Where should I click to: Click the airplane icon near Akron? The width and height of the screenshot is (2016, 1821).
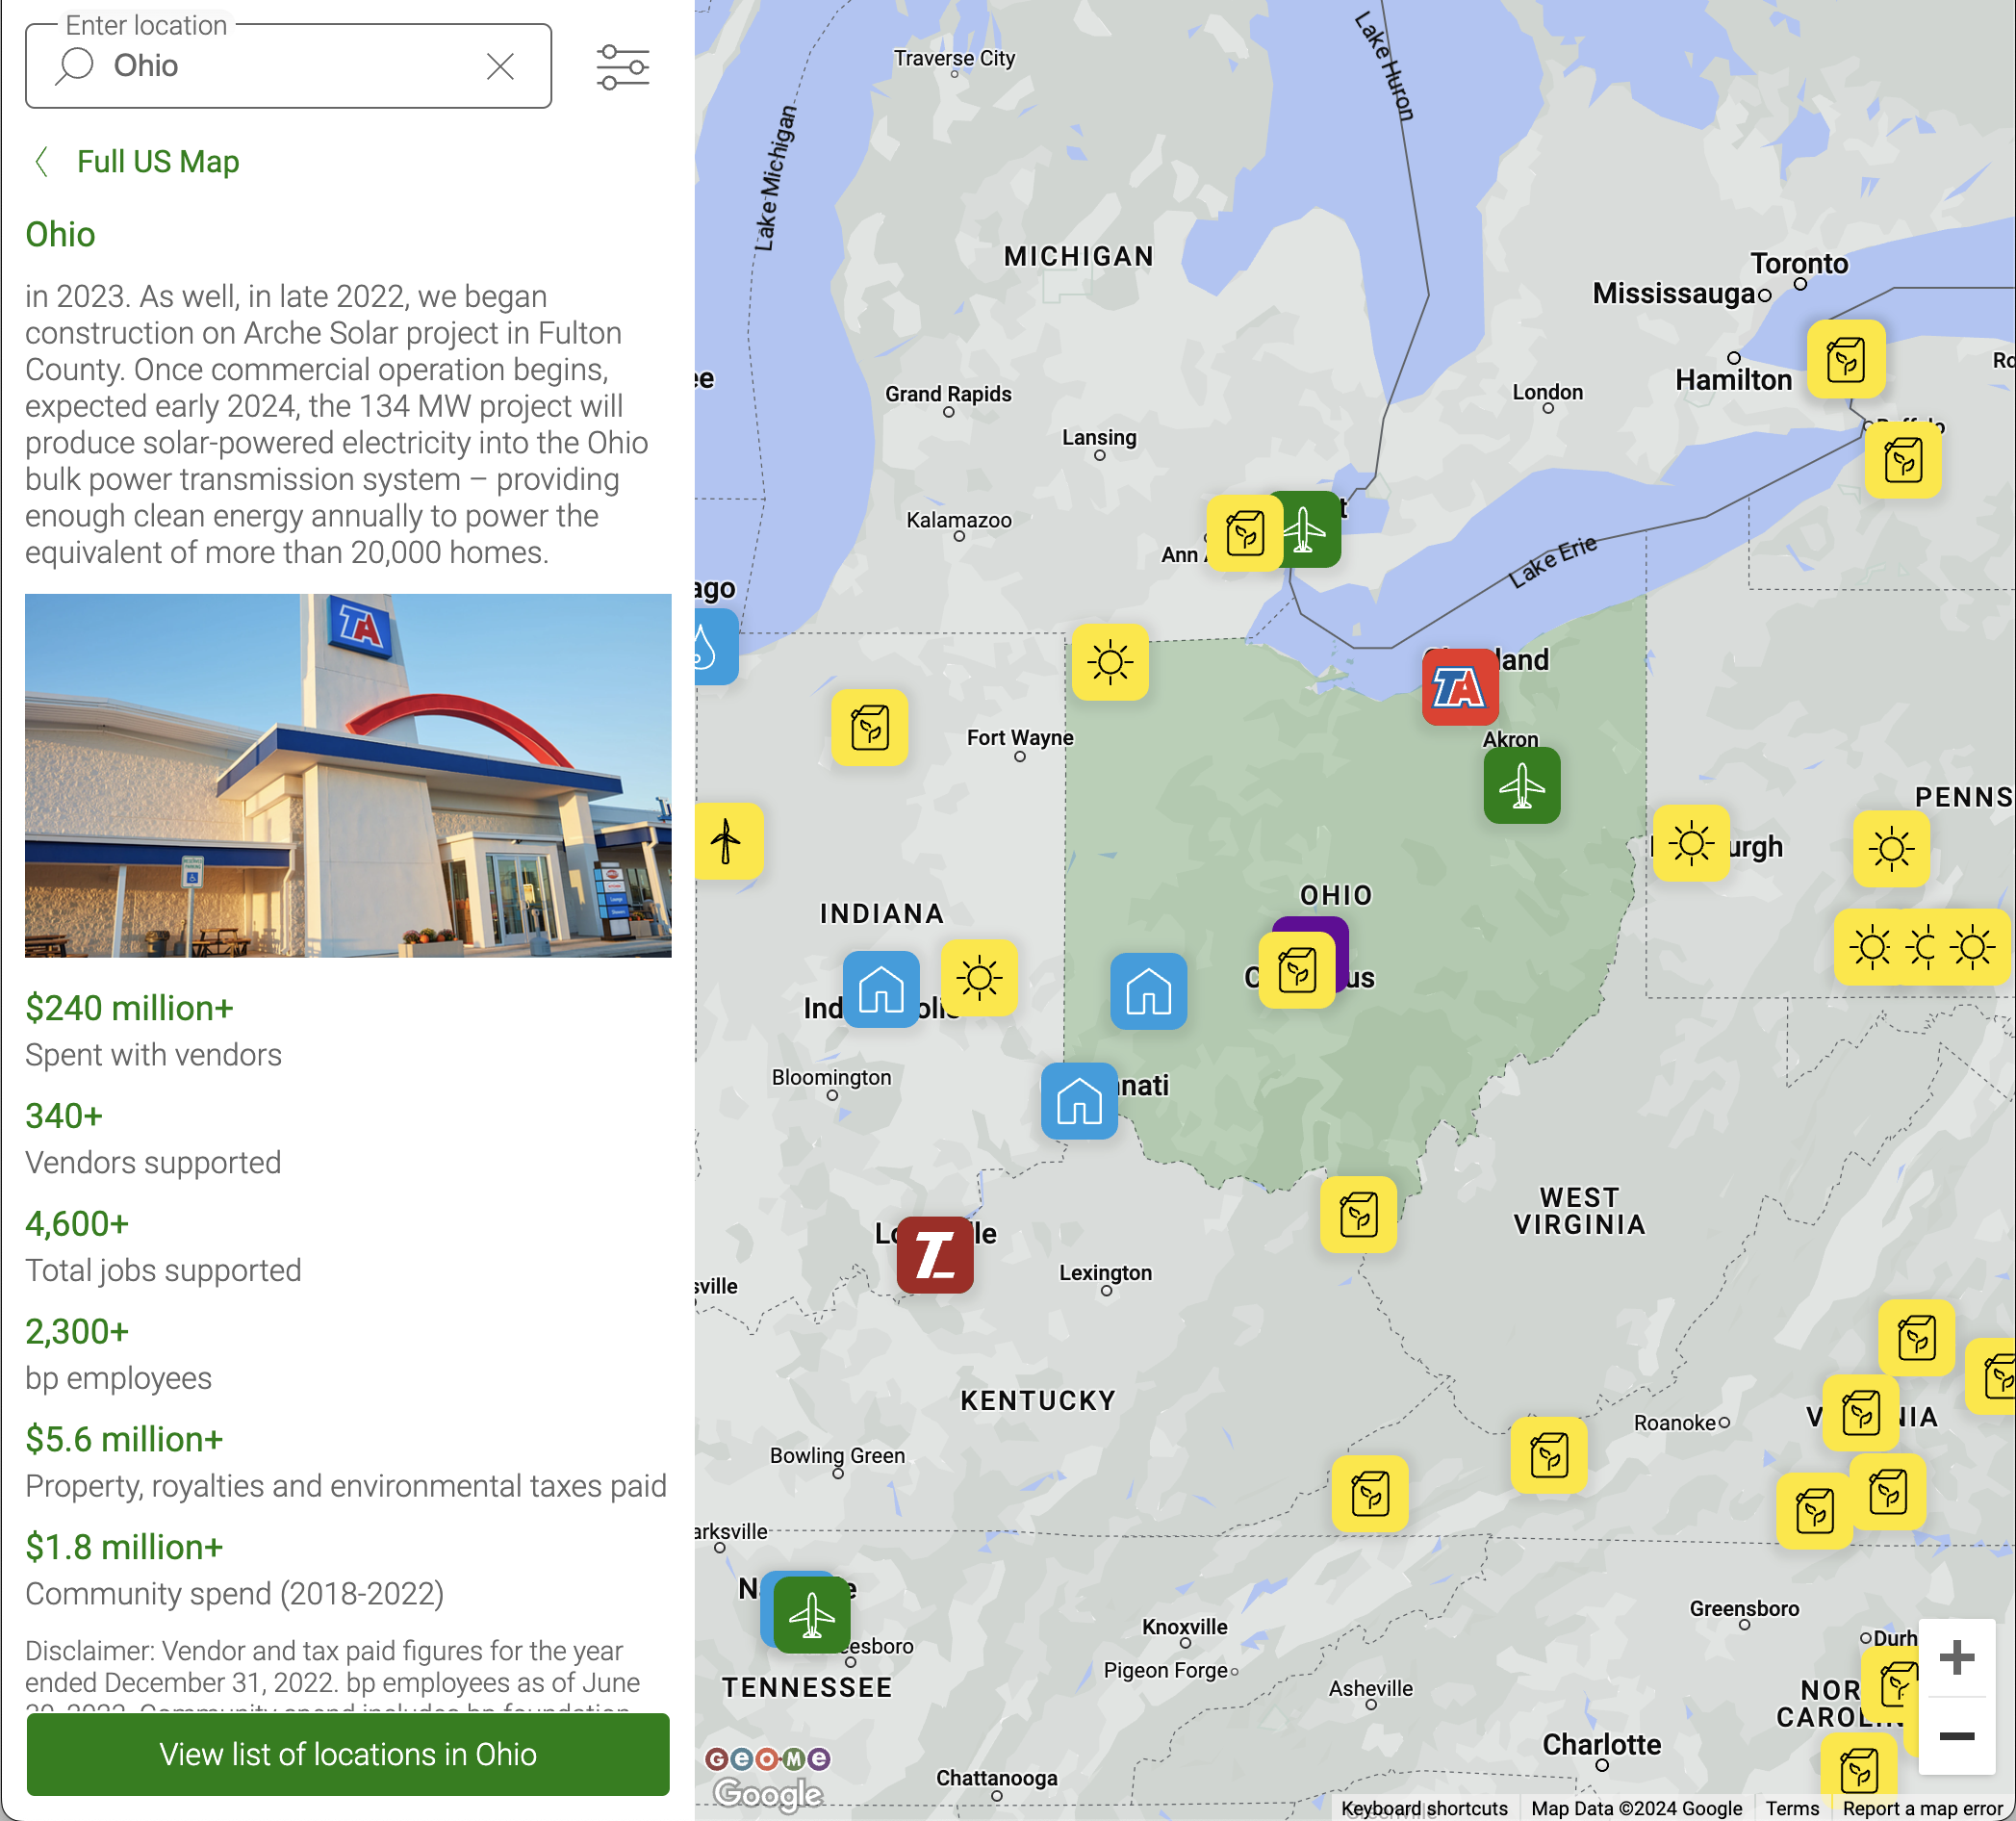point(1521,786)
